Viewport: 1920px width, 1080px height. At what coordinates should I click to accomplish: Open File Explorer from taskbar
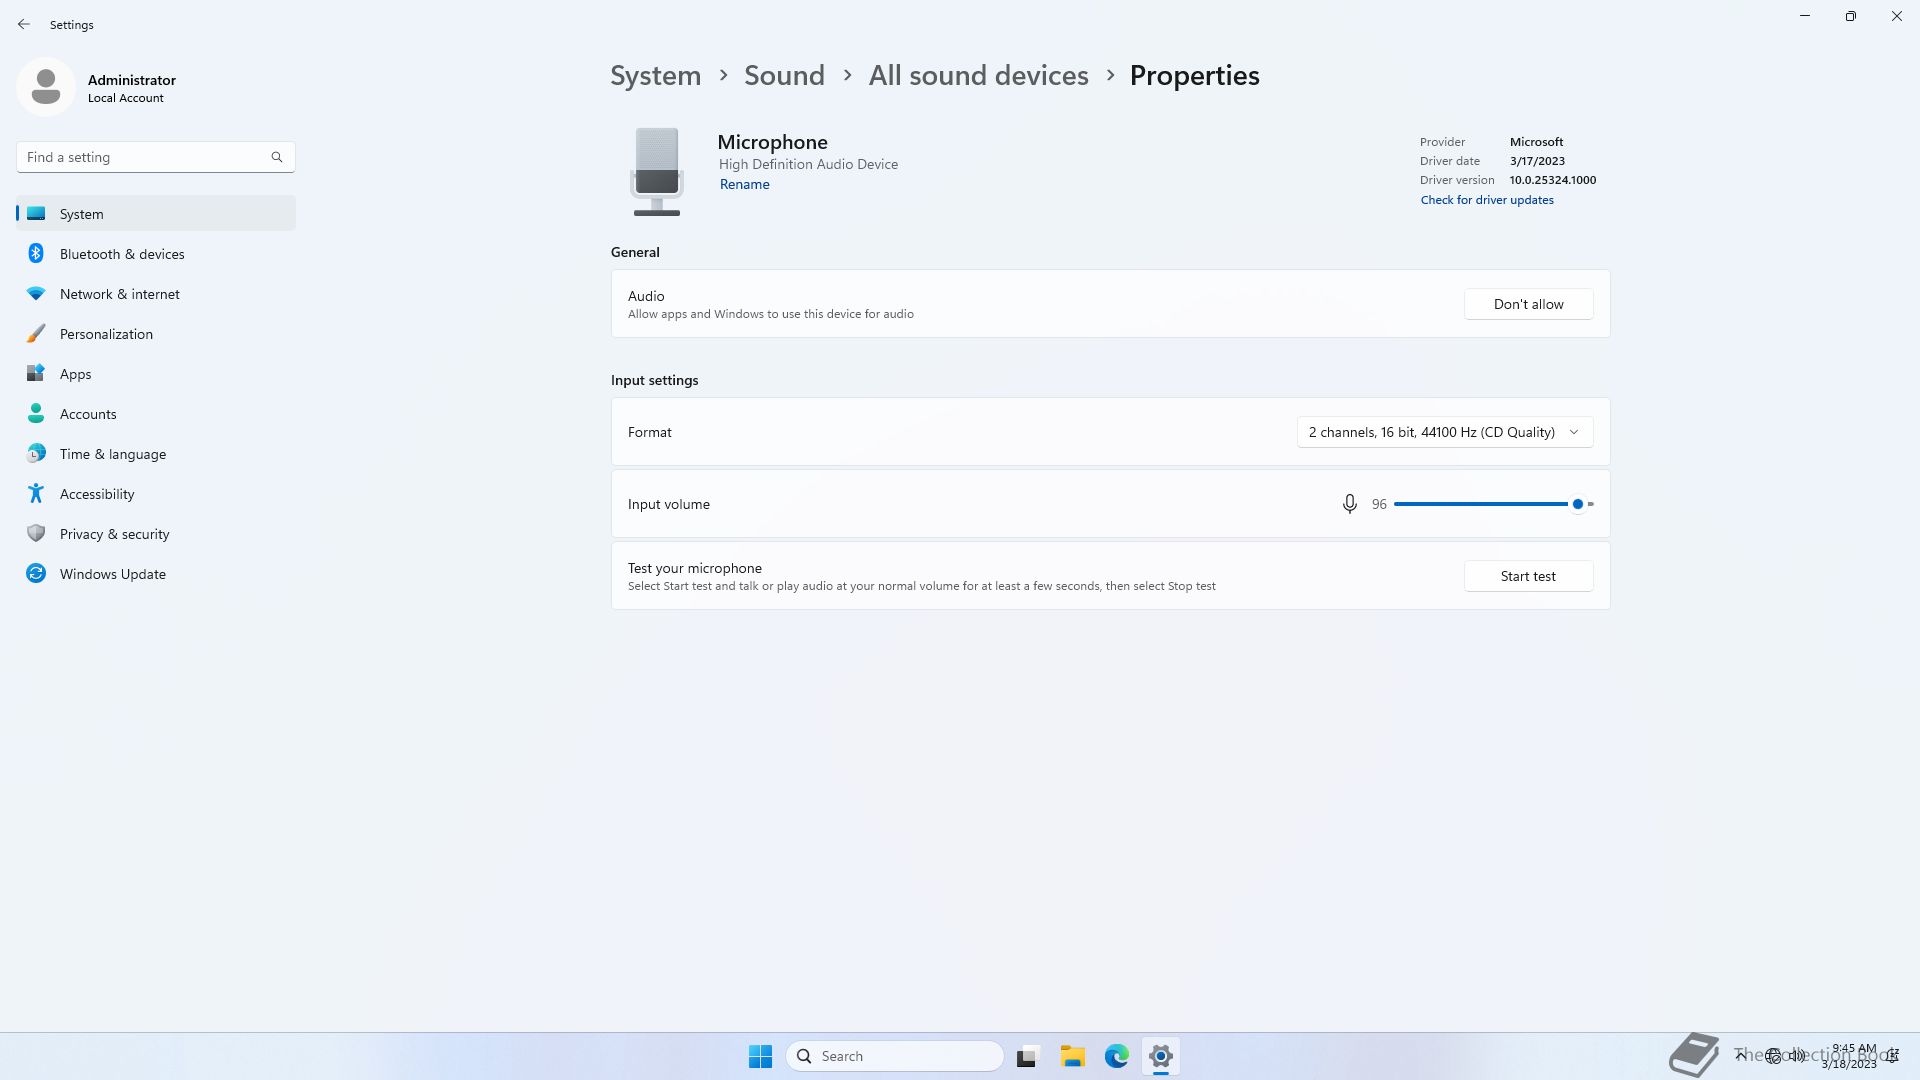(x=1072, y=1056)
